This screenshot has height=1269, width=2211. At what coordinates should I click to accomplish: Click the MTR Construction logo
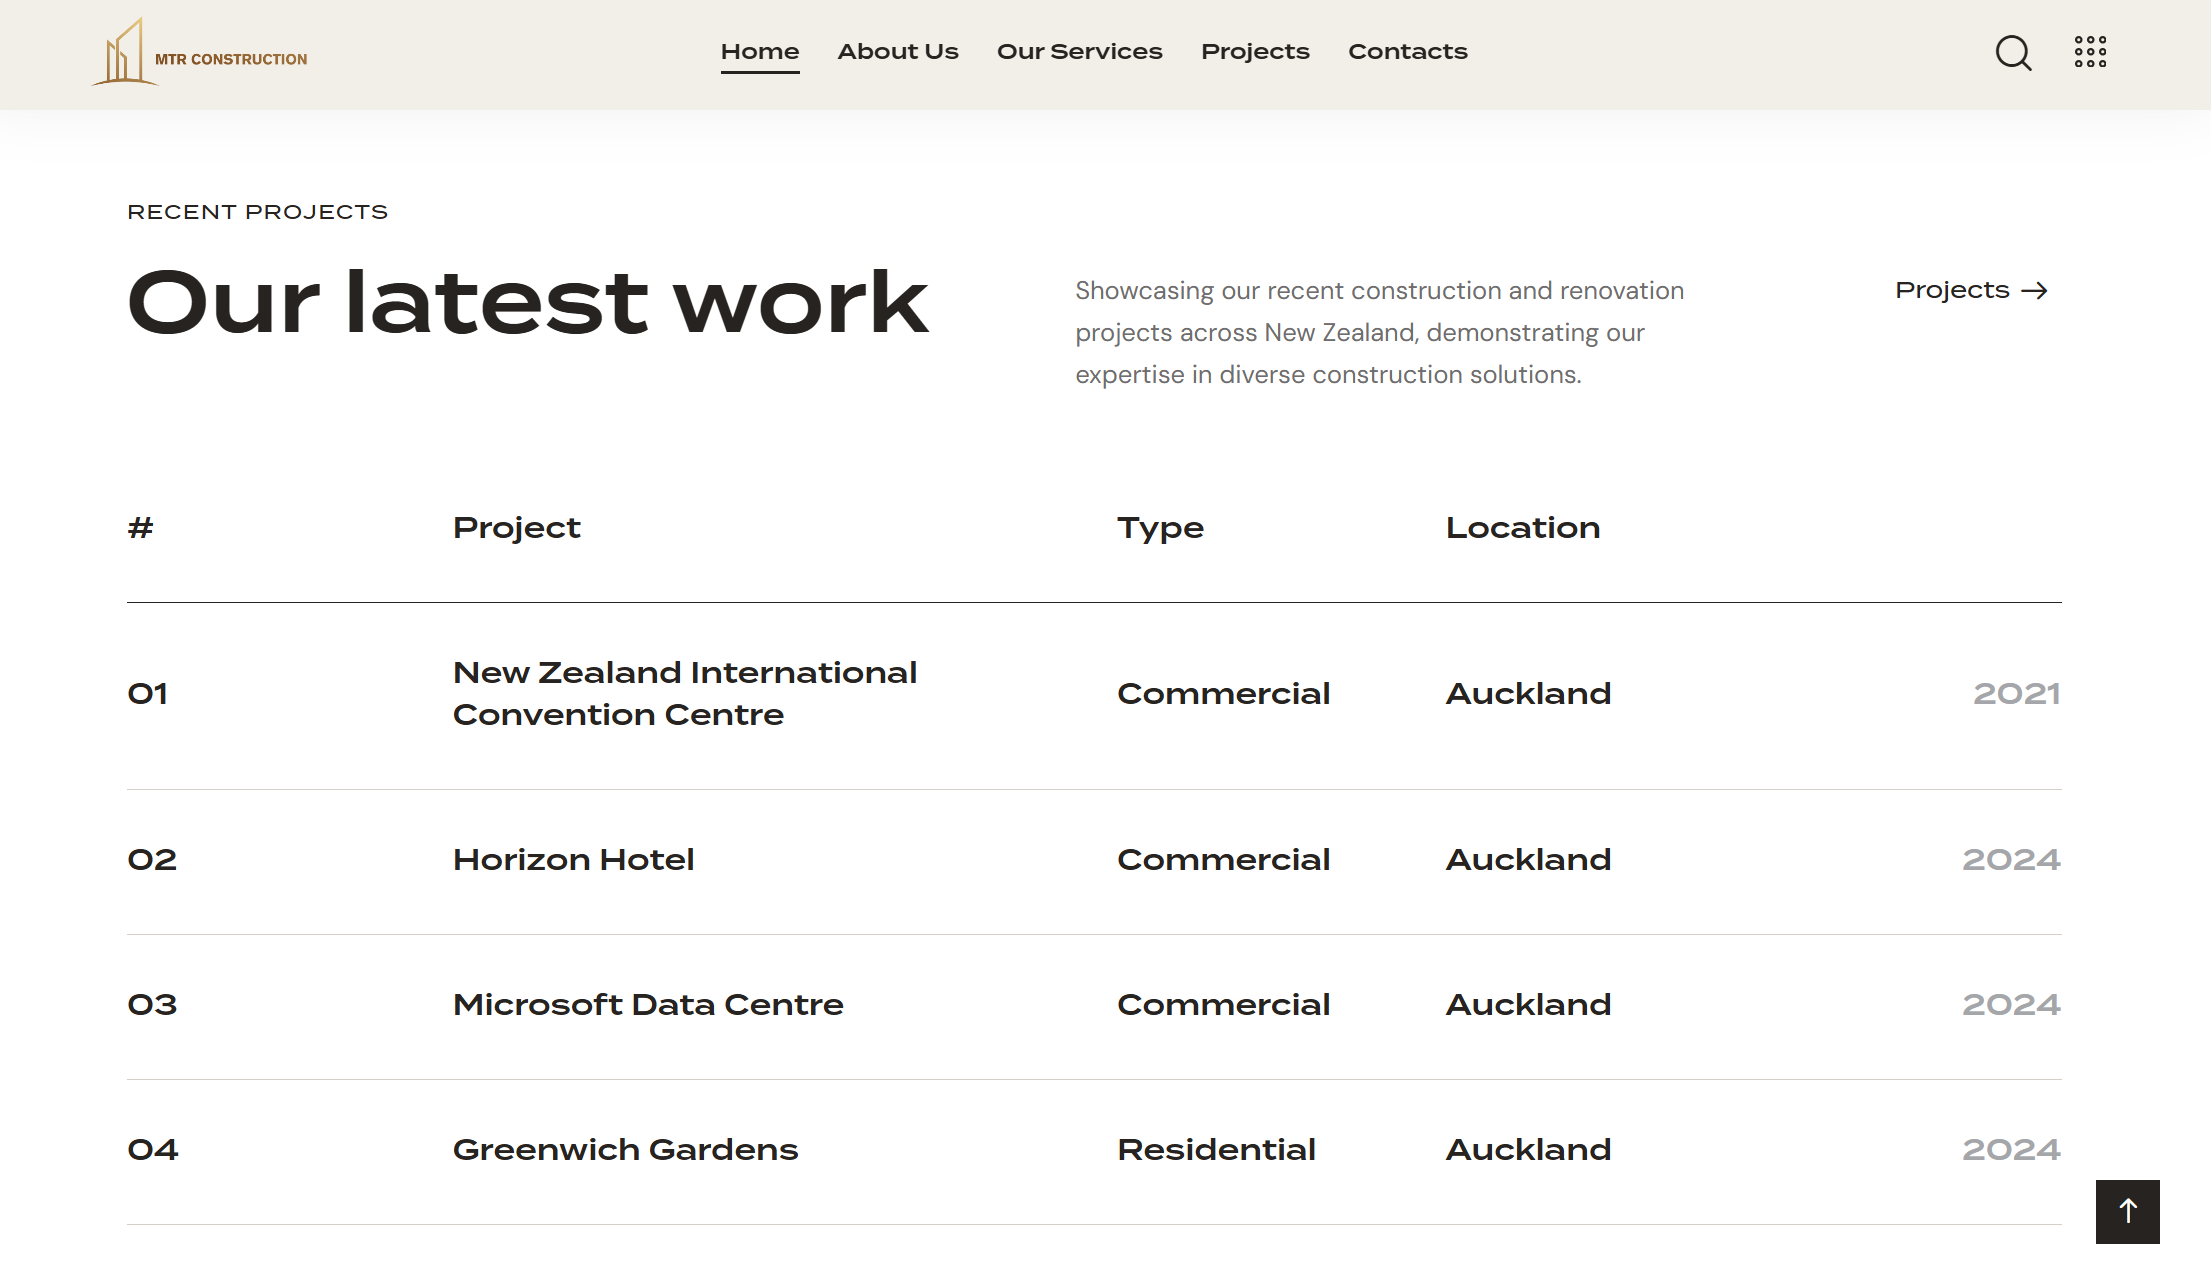click(200, 54)
